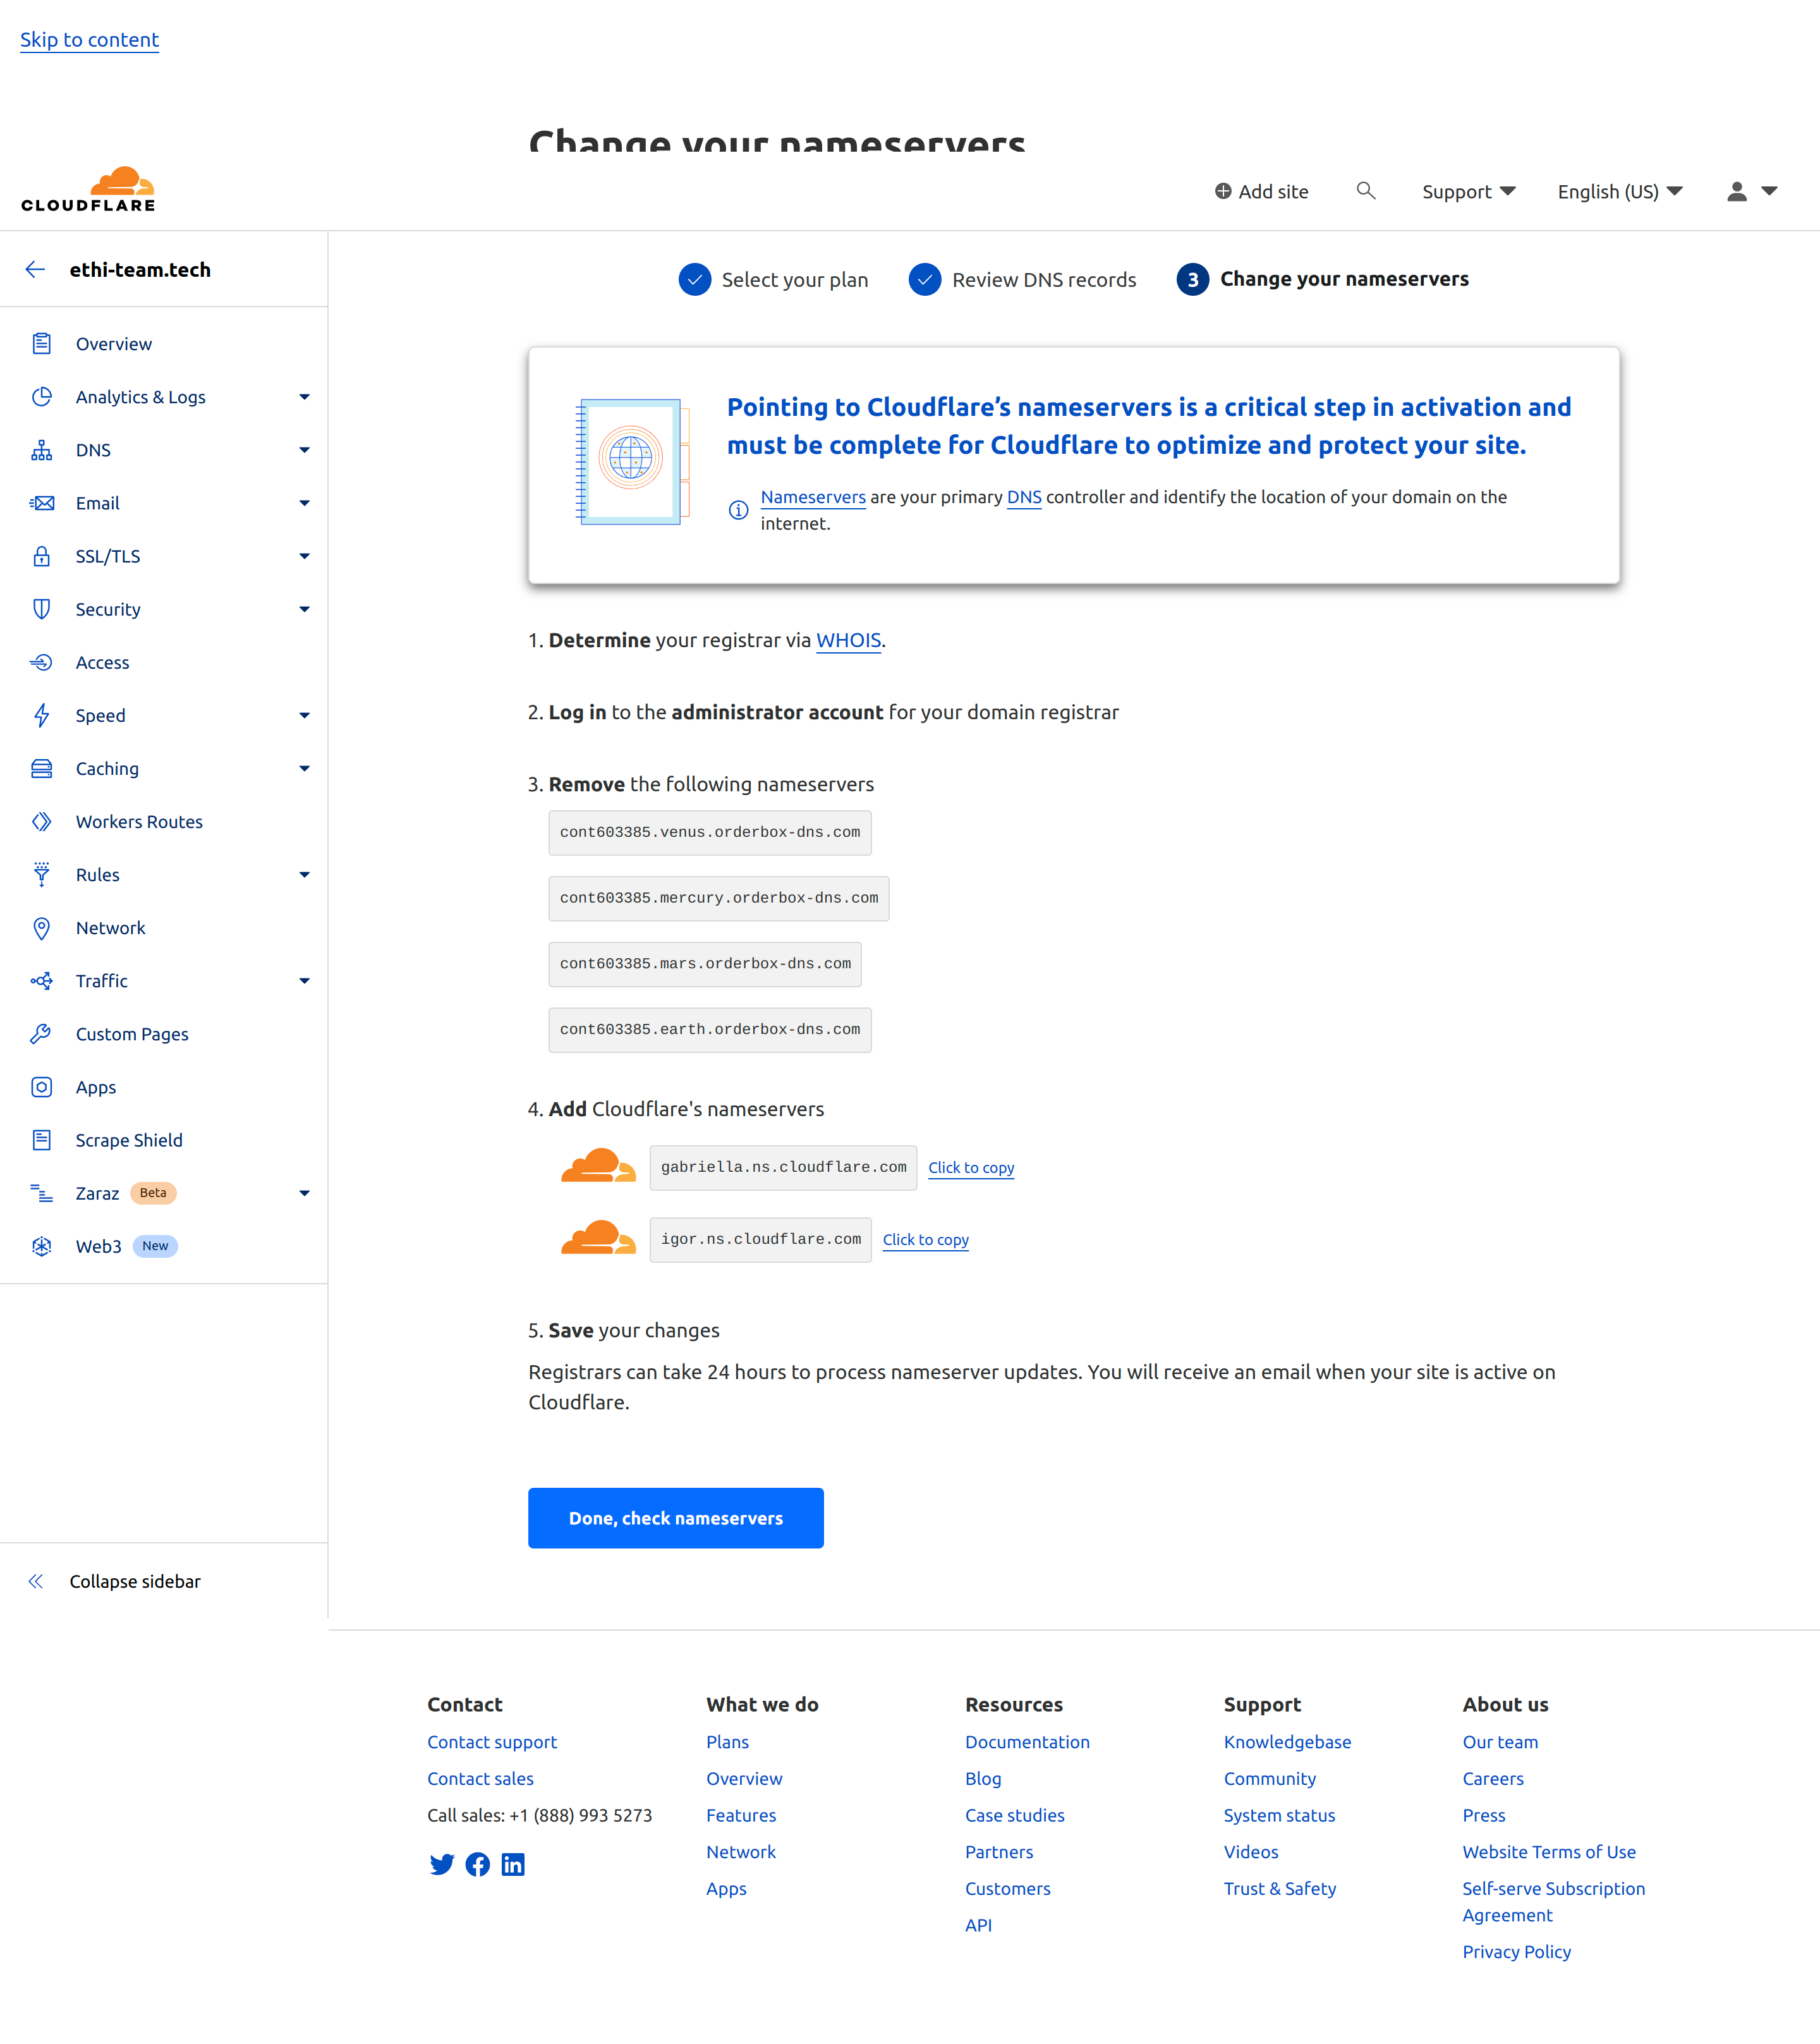This screenshot has width=1820, height=2044.
Task: Click the Email envelope icon
Action: [41, 502]
